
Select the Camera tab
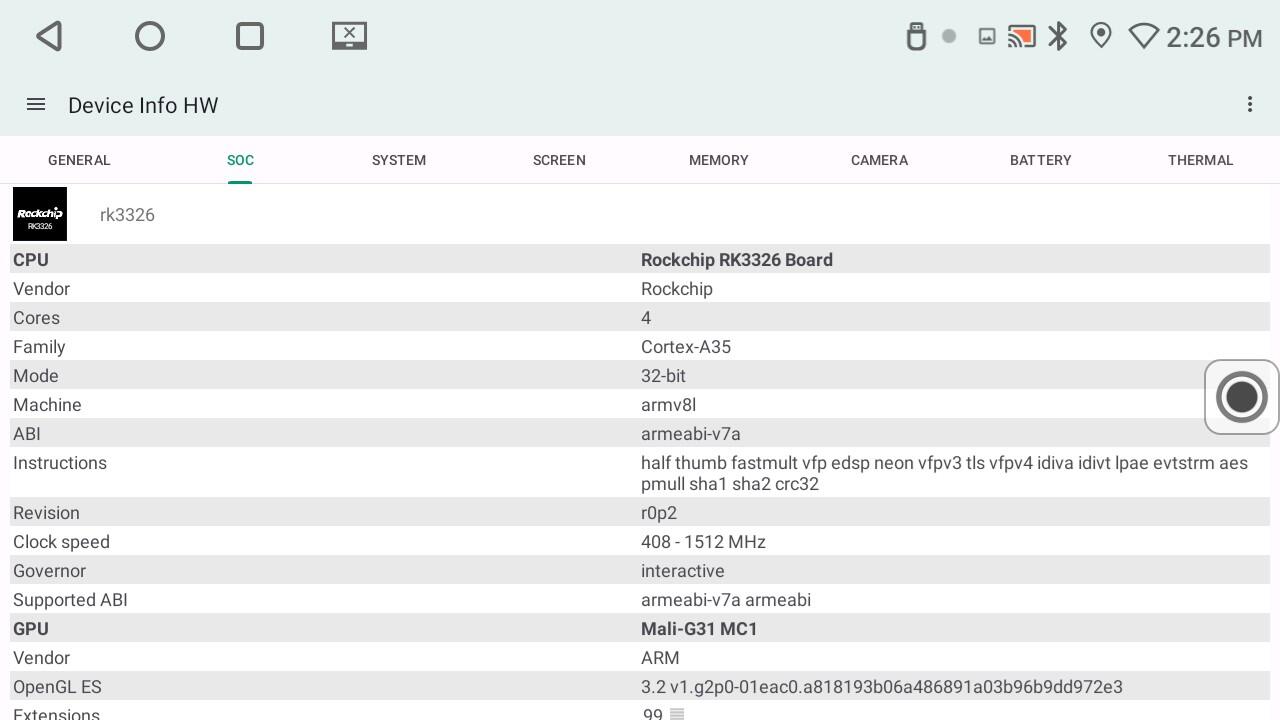(x=879, y=160)
